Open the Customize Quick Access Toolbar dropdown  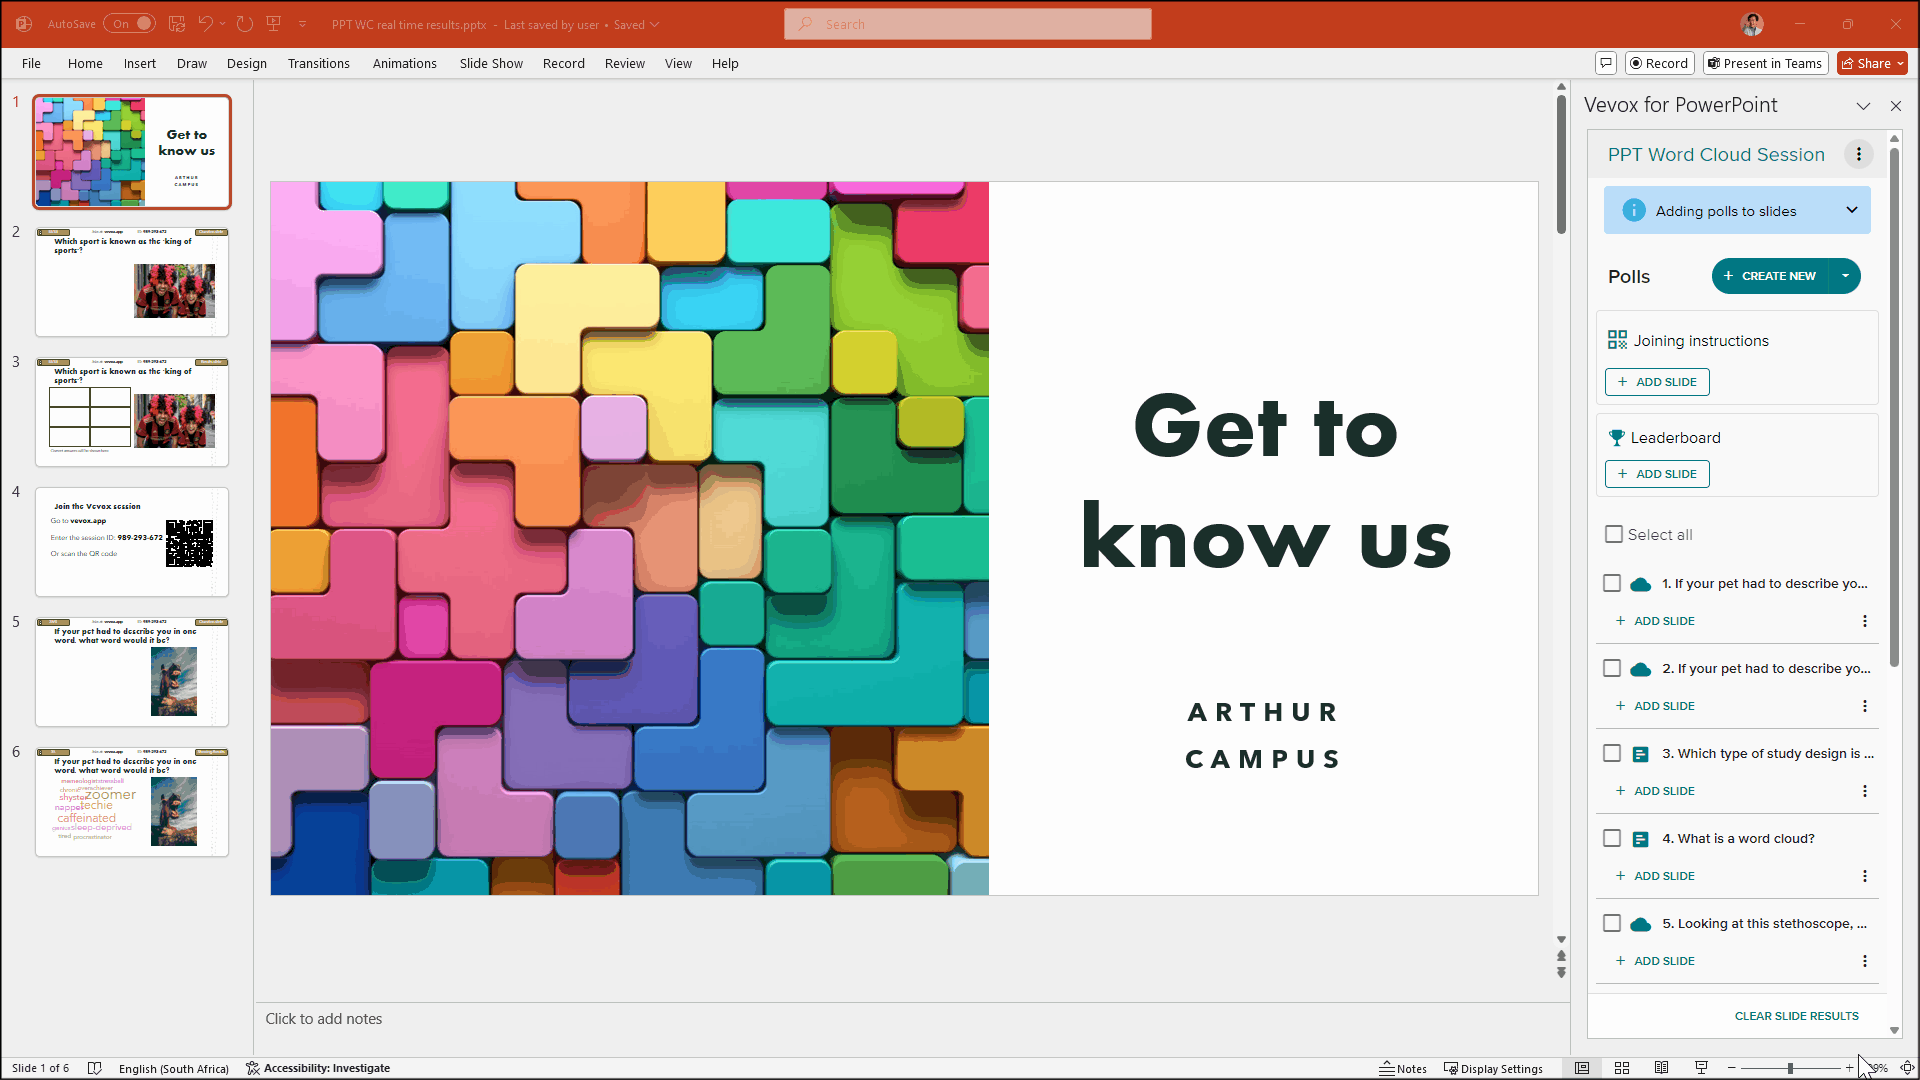[x=302, y=24]
